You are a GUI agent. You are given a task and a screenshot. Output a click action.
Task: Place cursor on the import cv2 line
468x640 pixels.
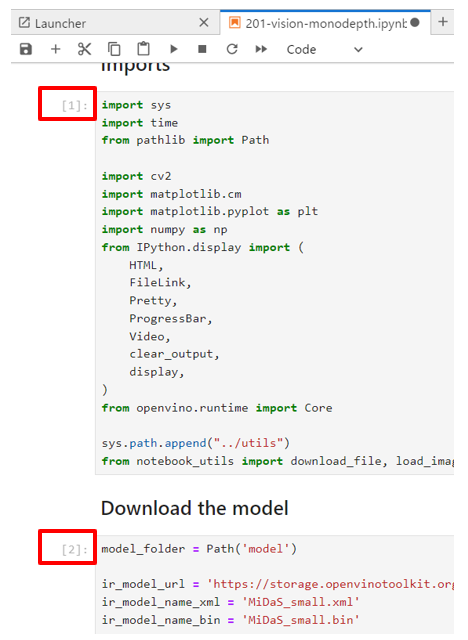(137, 176)
